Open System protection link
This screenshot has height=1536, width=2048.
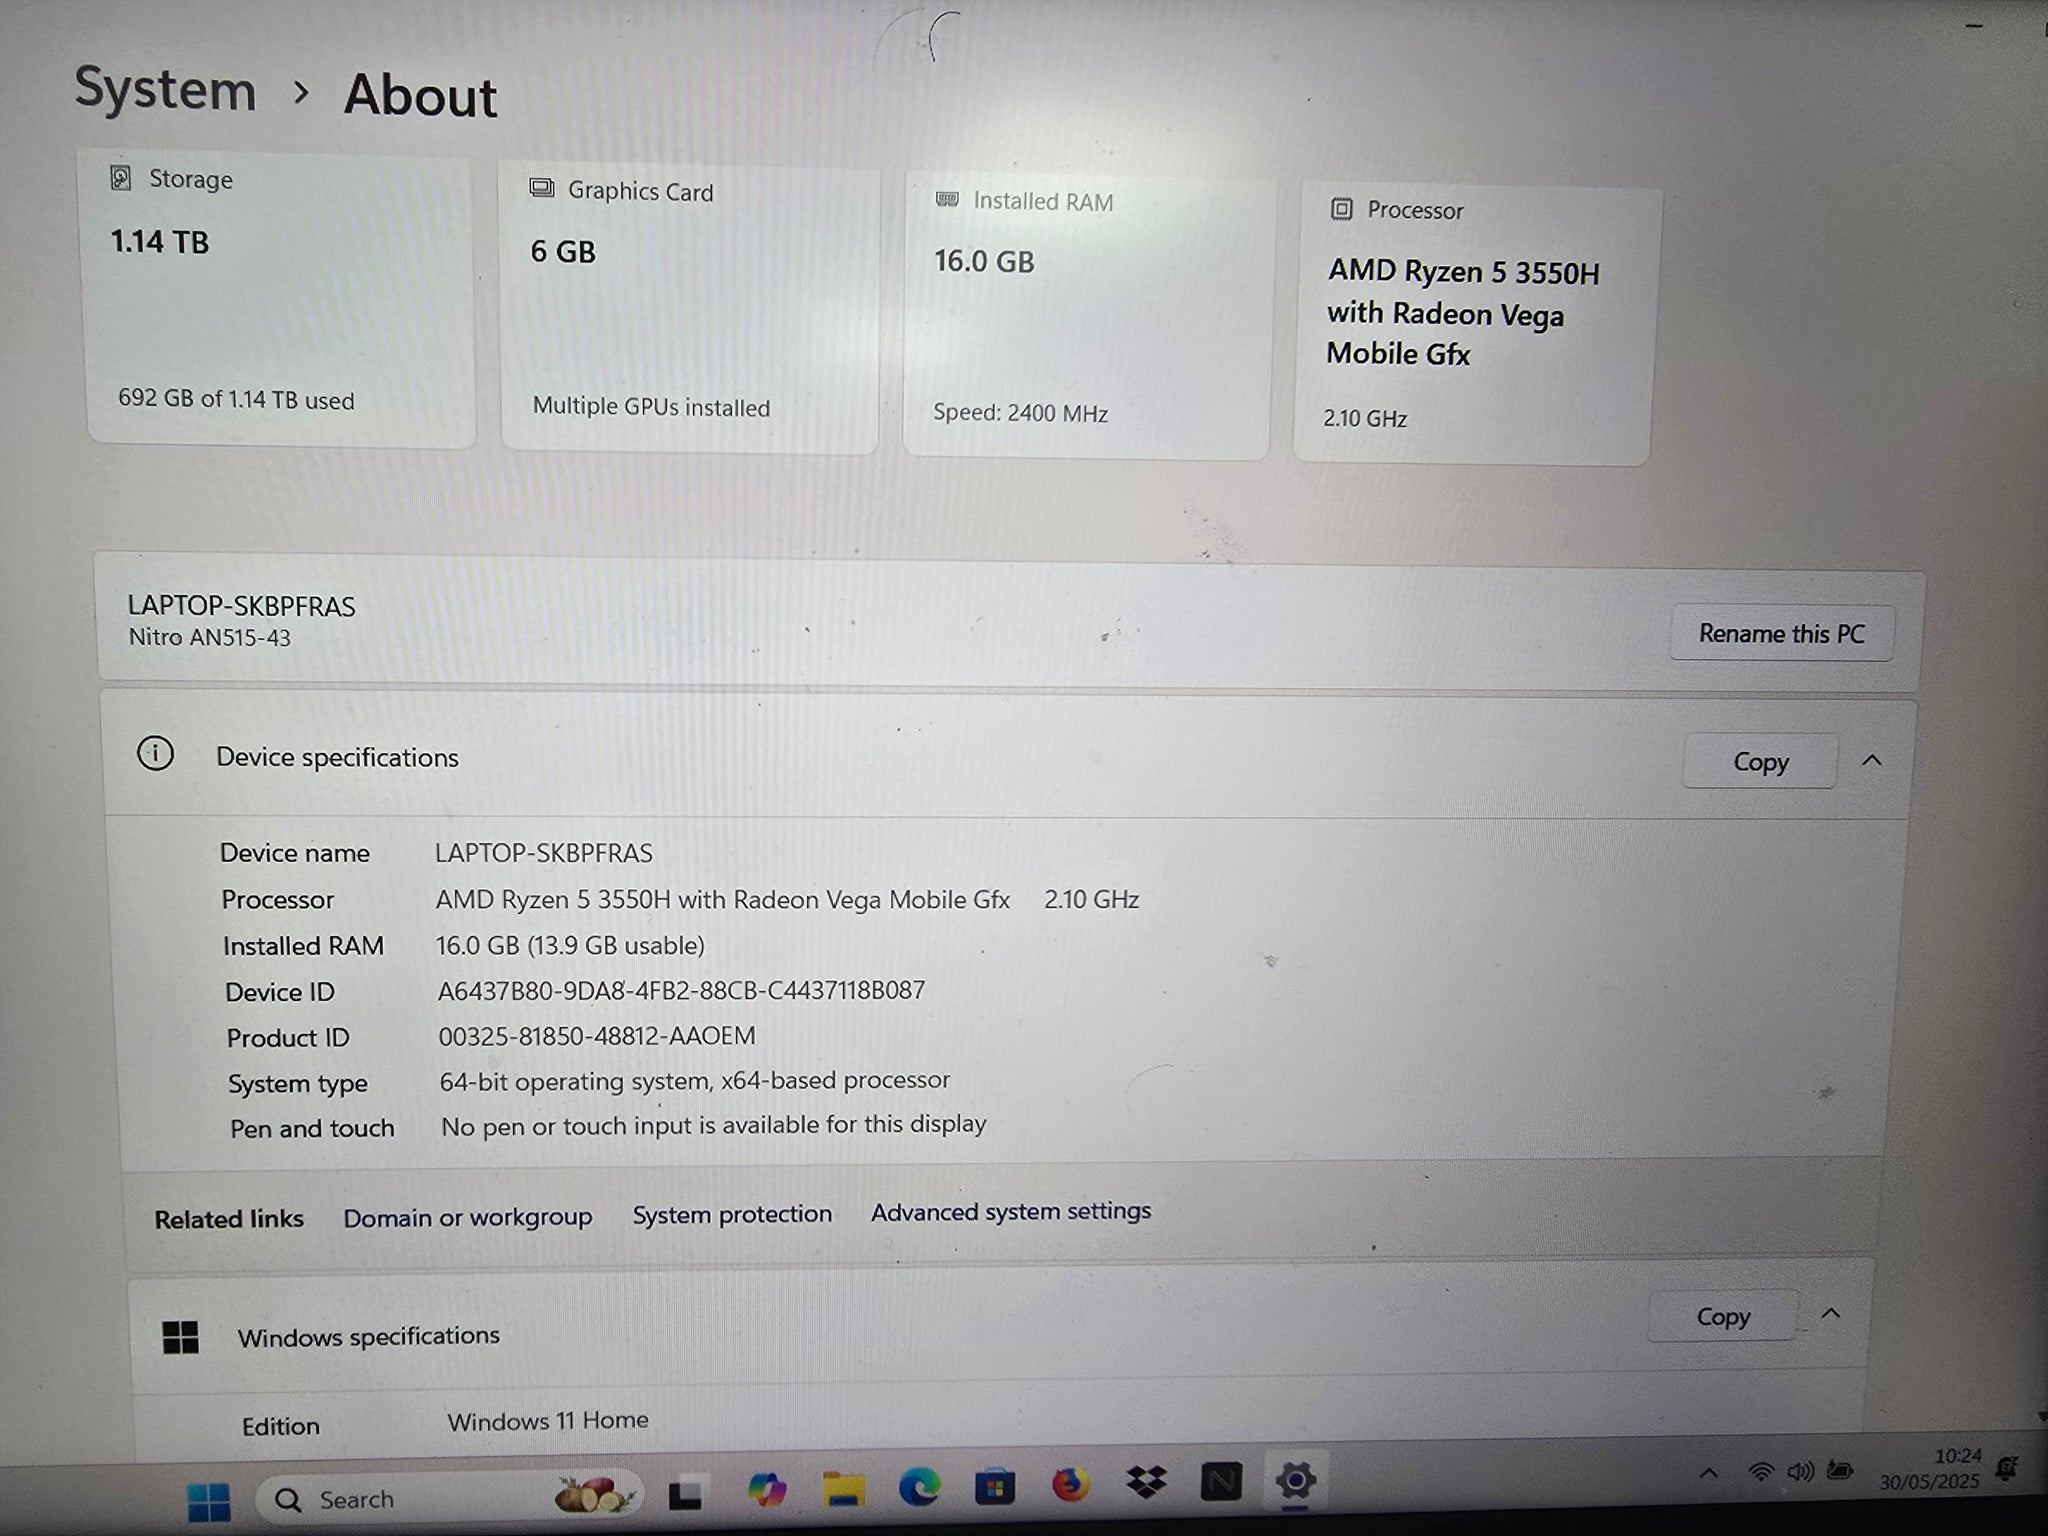coord(732,1214)
